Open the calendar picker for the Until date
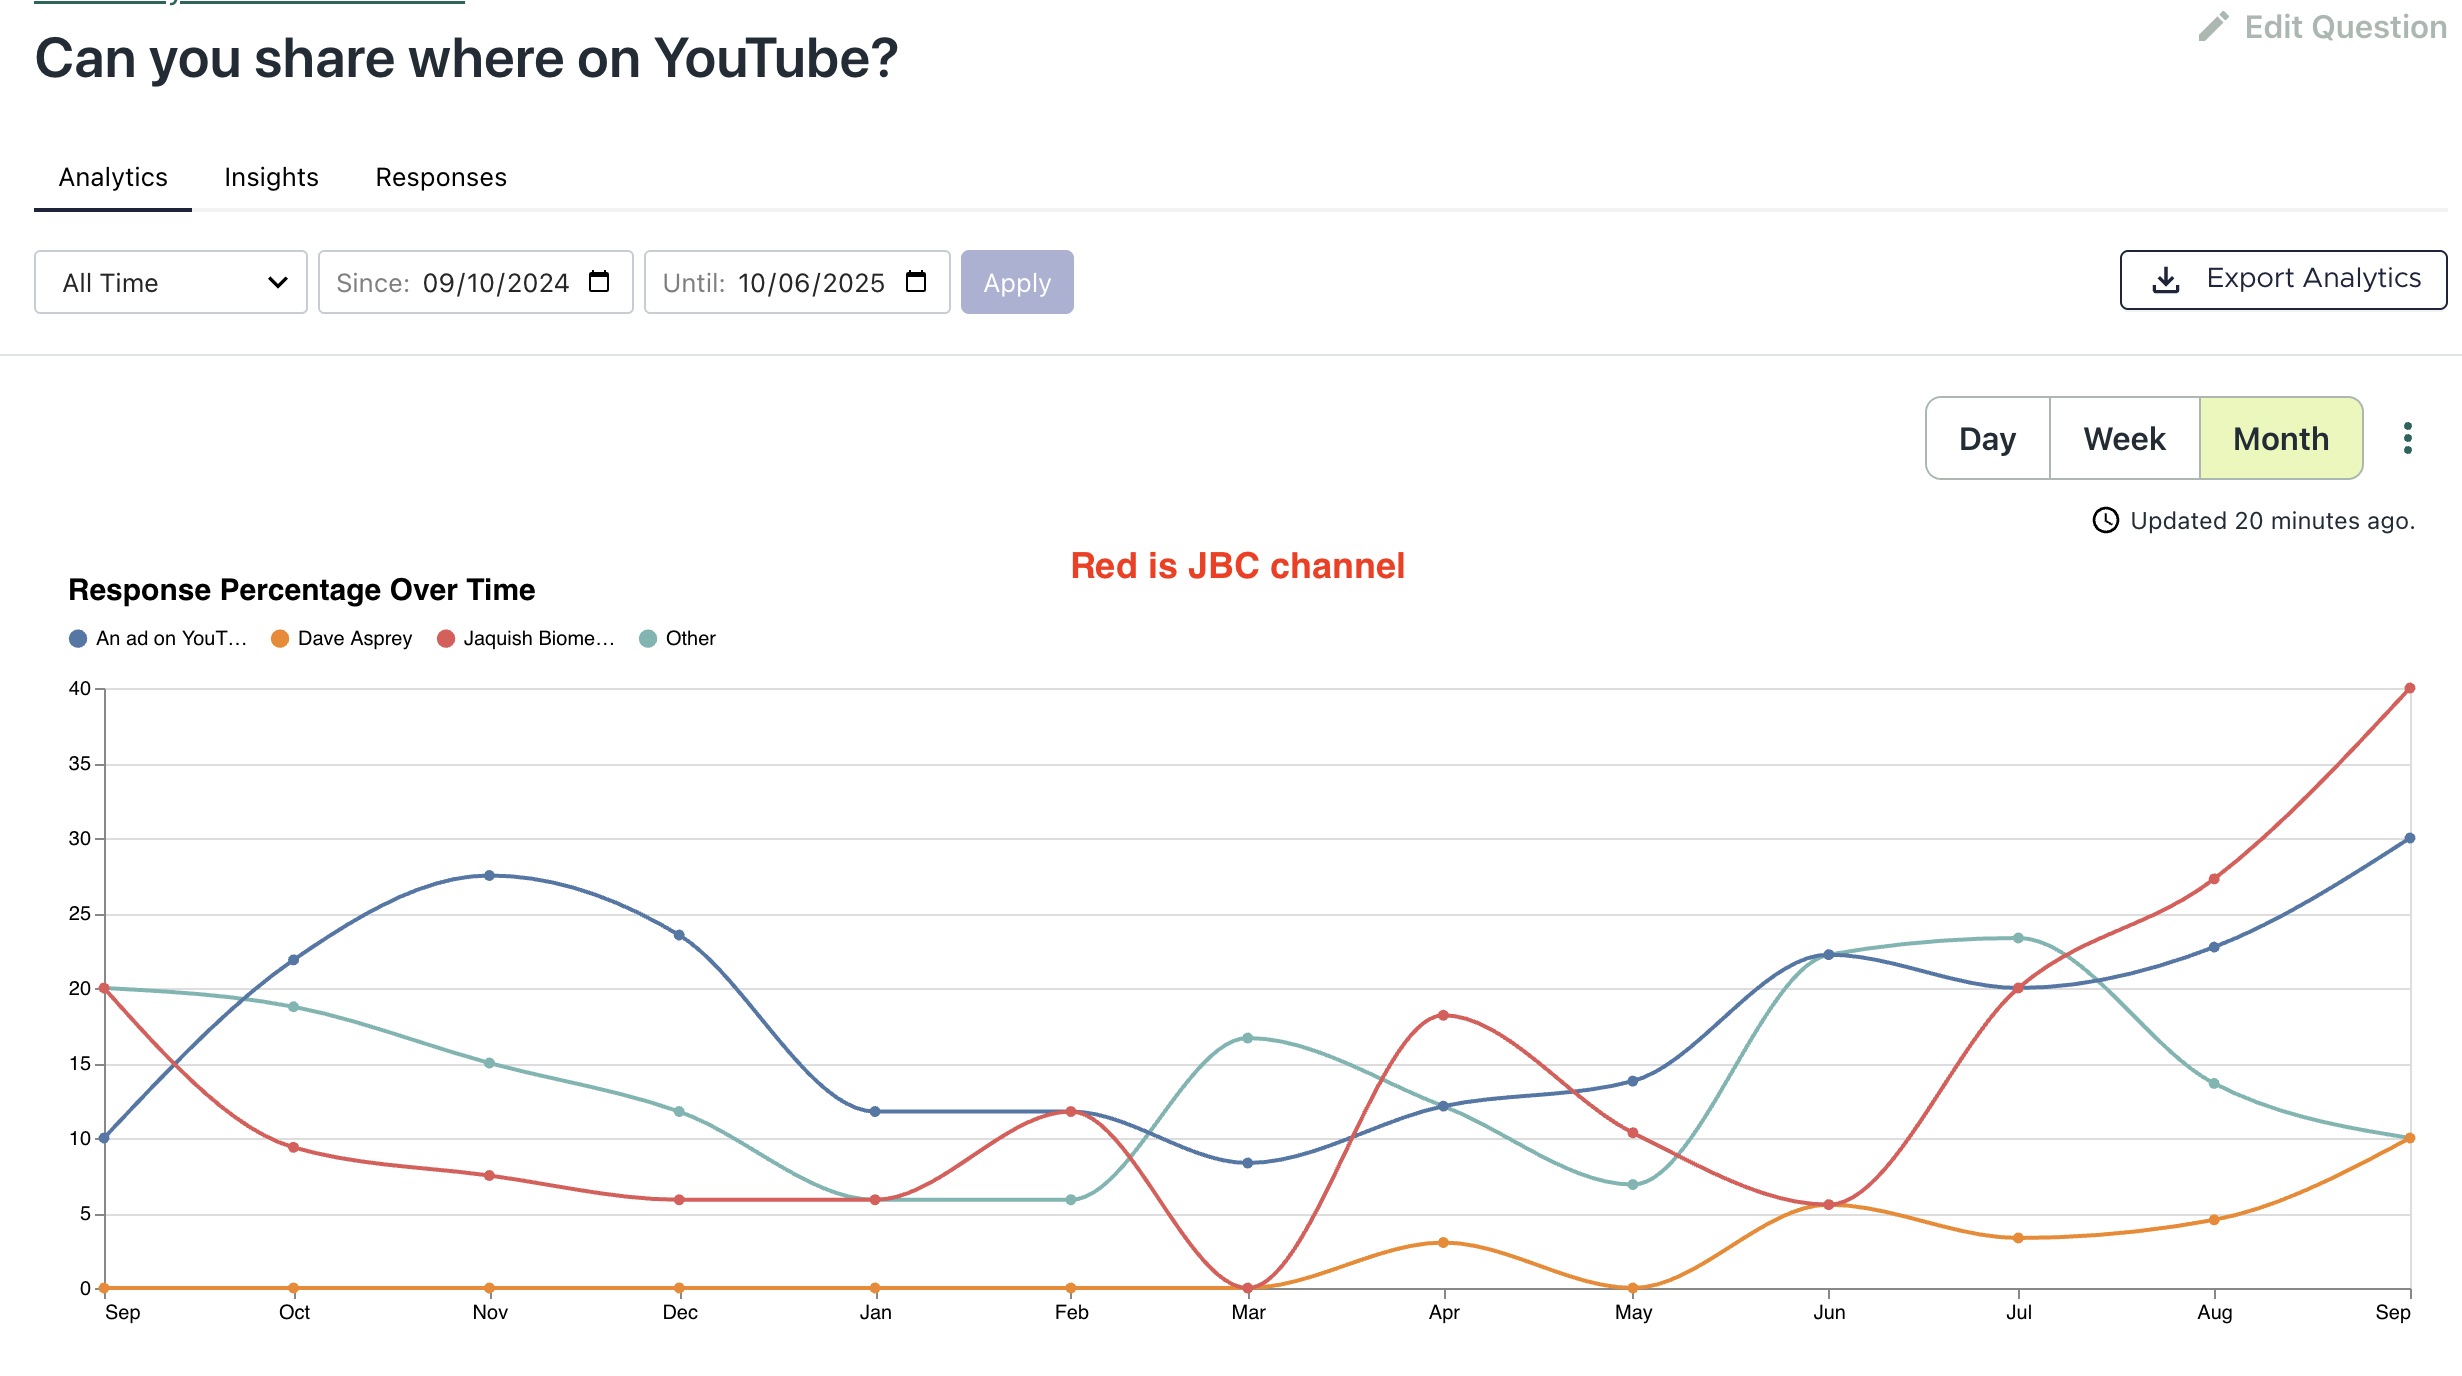 [917, 282]
